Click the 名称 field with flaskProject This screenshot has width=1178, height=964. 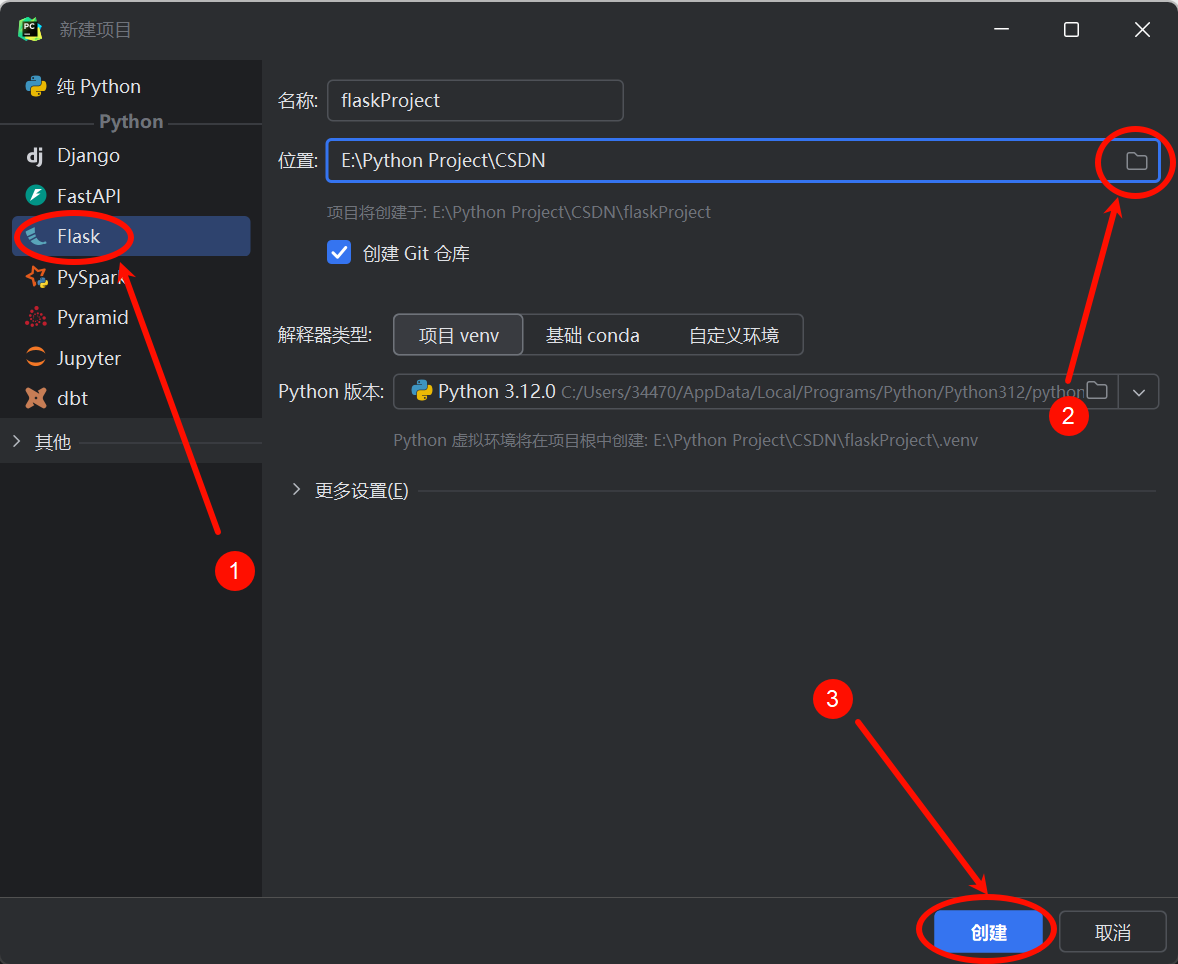click(476, 101)
